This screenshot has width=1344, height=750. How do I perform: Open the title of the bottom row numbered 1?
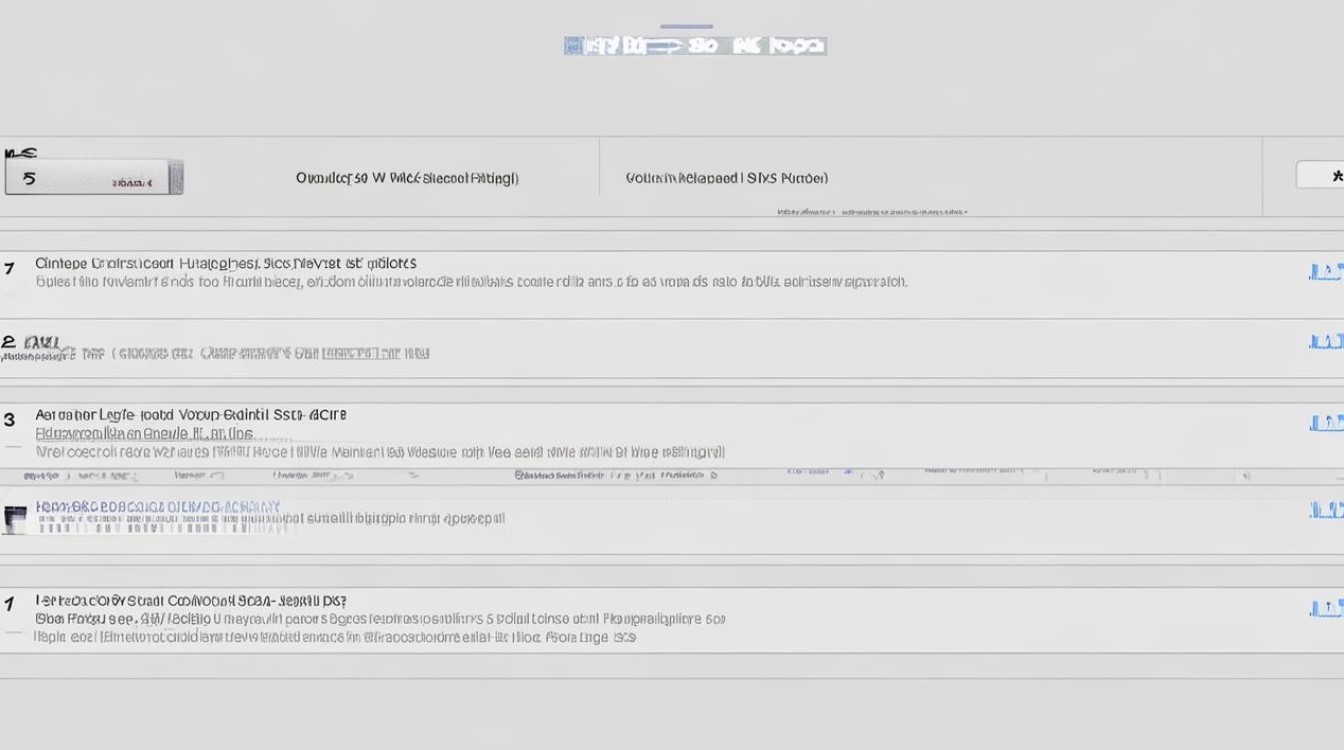(190, 601)
